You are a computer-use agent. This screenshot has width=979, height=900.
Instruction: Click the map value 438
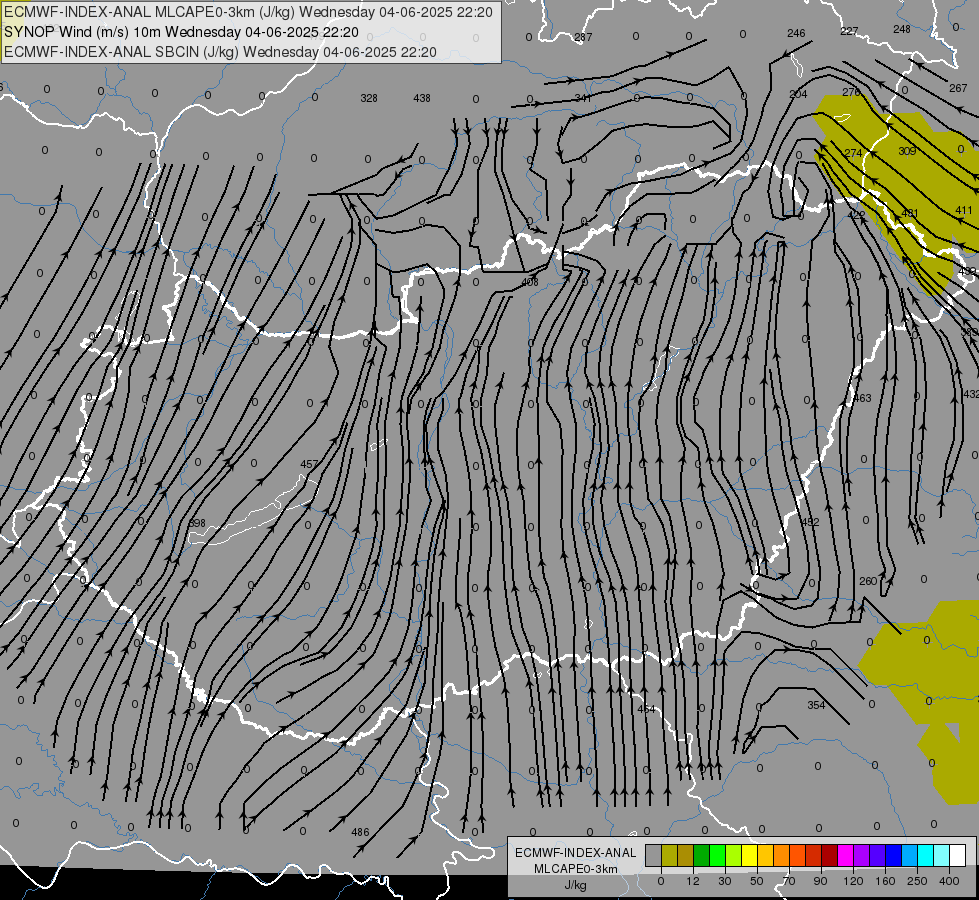[x=422, y=98]
